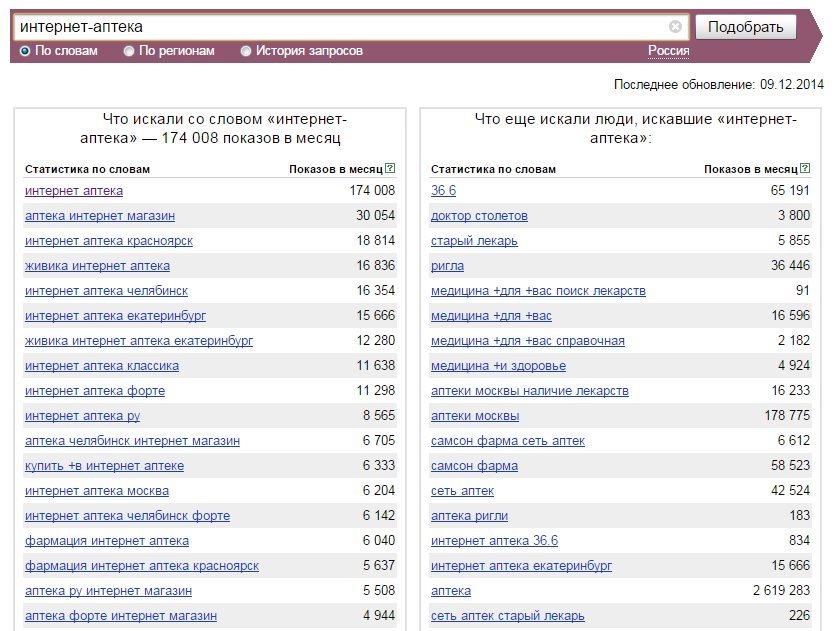Select the "По словам" radio button
Viewport: 836px width, 631px height.
25,51
